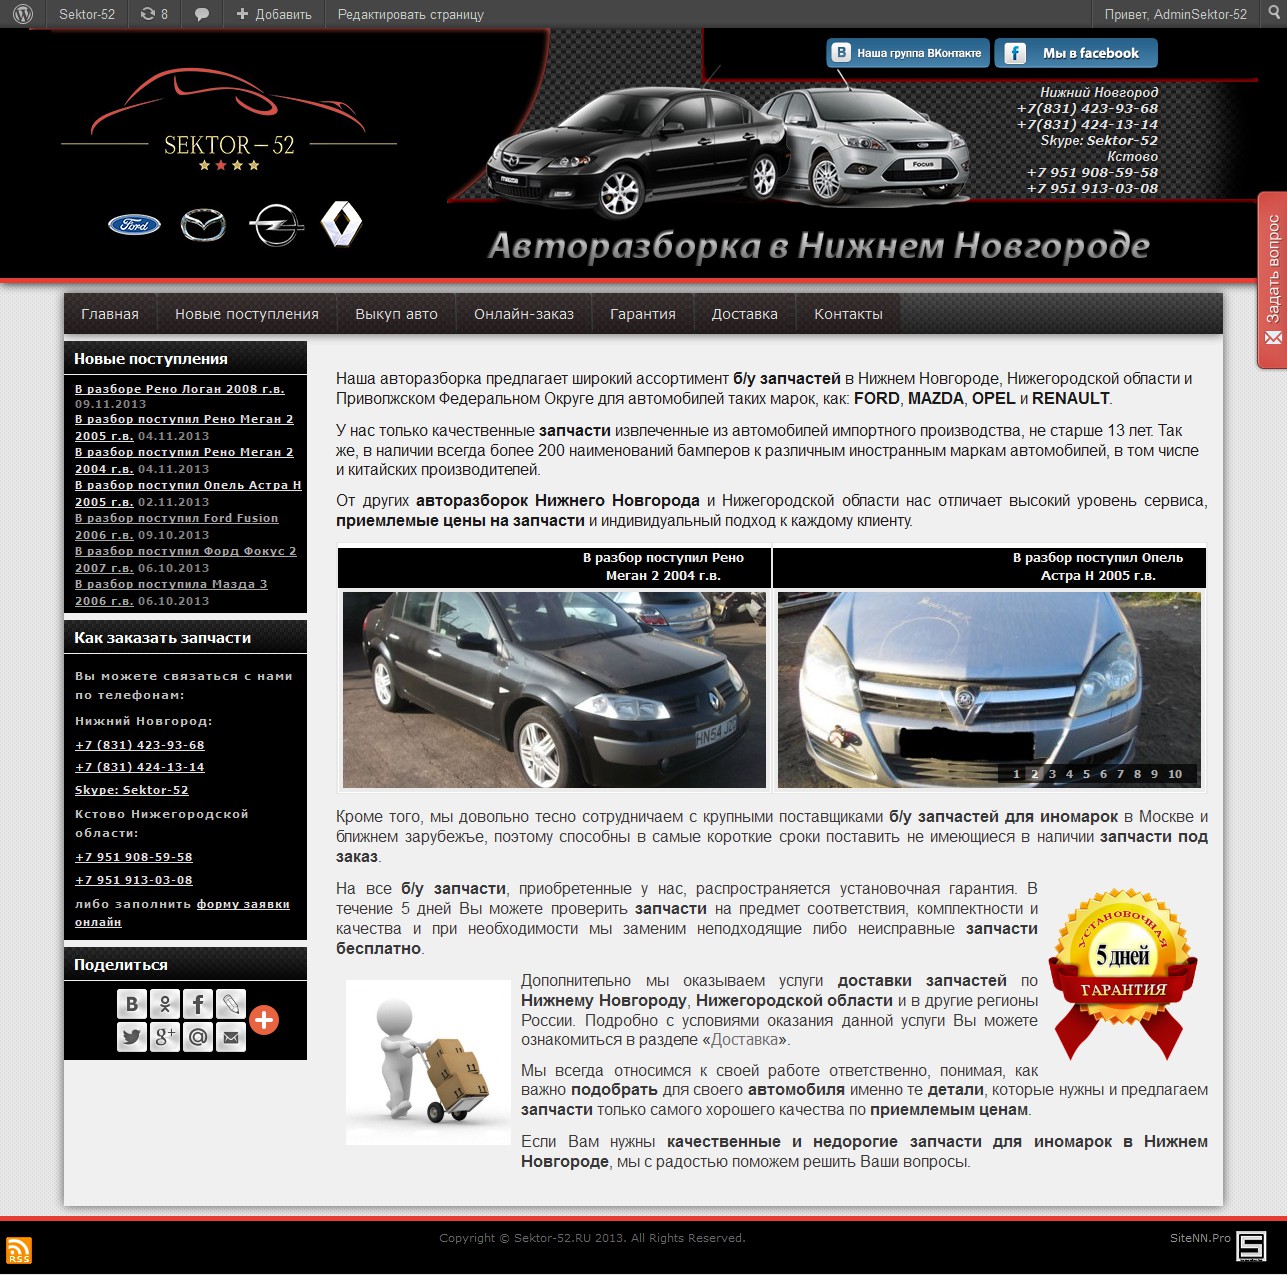Image resolution: width=1287 pixels, height=1275 pixels.
Task: Open the Привет, AdminSektor-52 account menu
Action: 1176,14
